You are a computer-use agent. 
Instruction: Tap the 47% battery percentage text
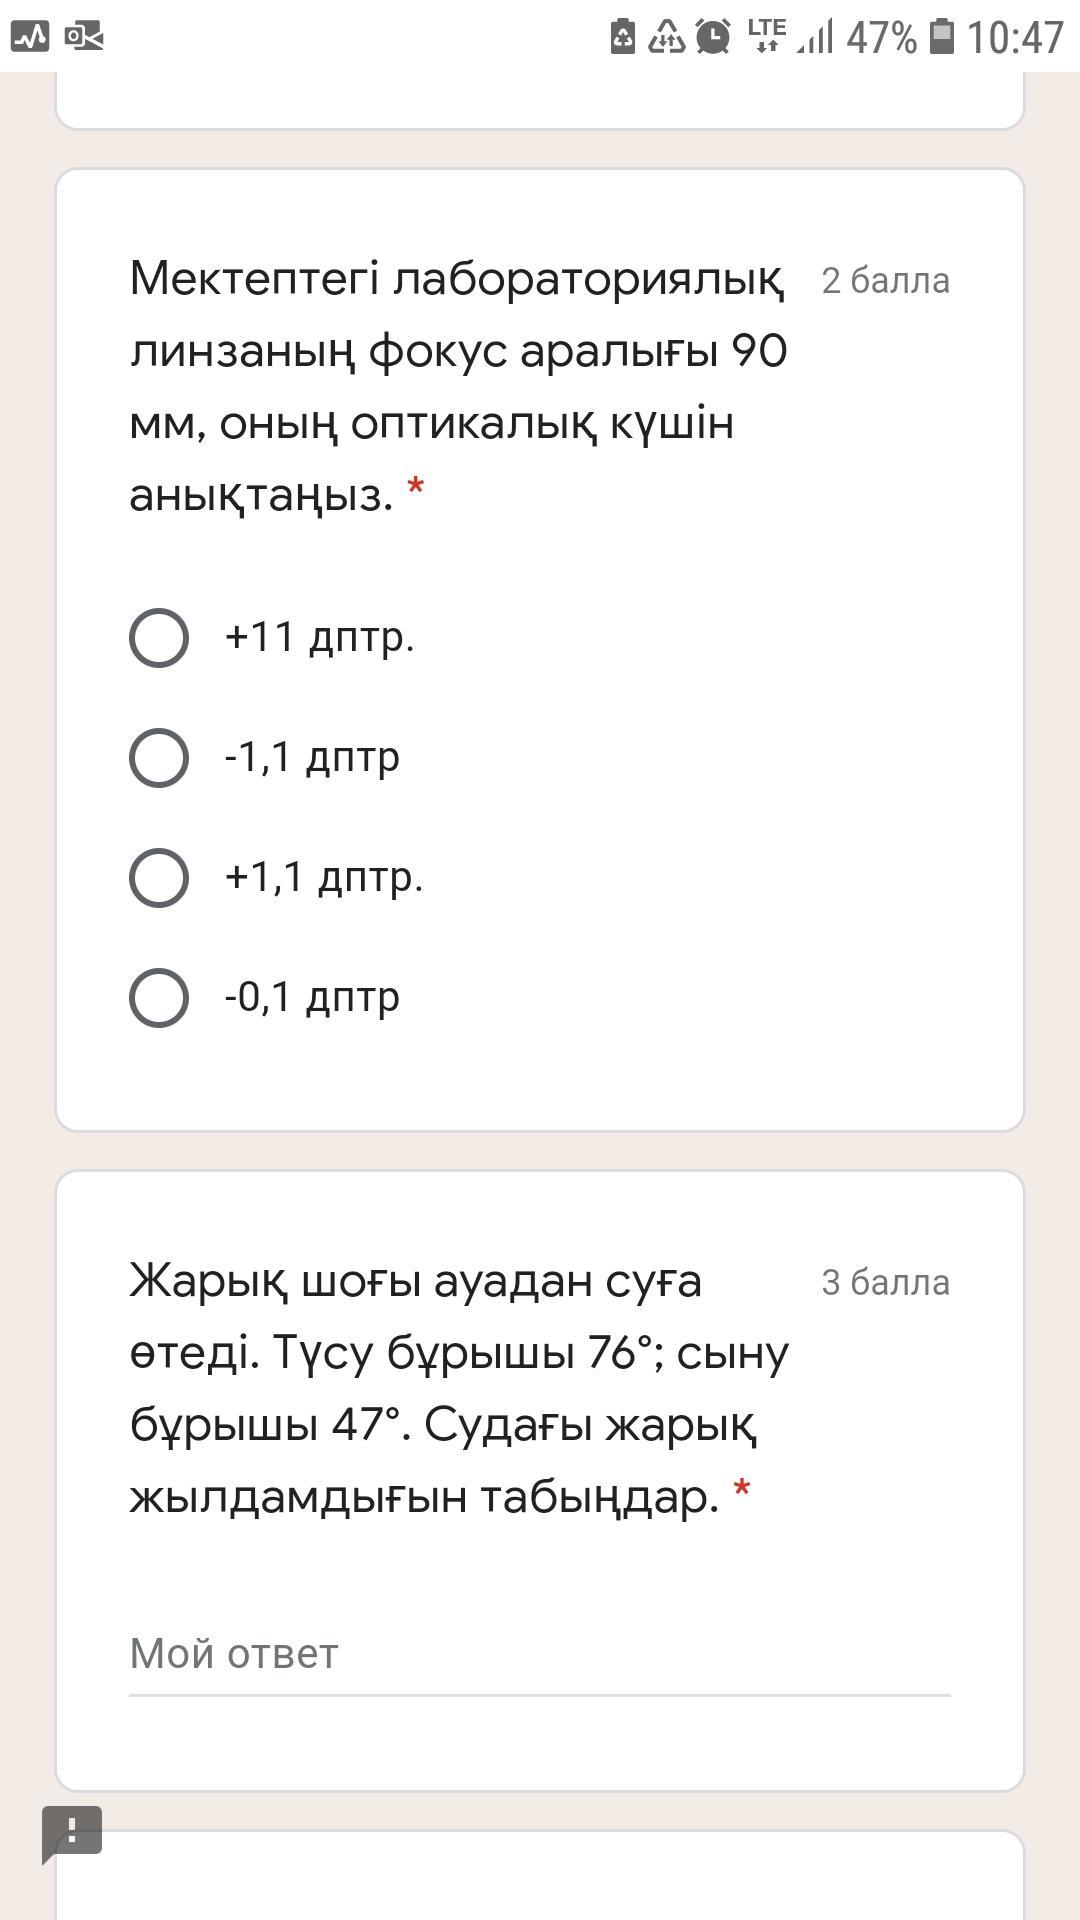click(x=882, y=38)
